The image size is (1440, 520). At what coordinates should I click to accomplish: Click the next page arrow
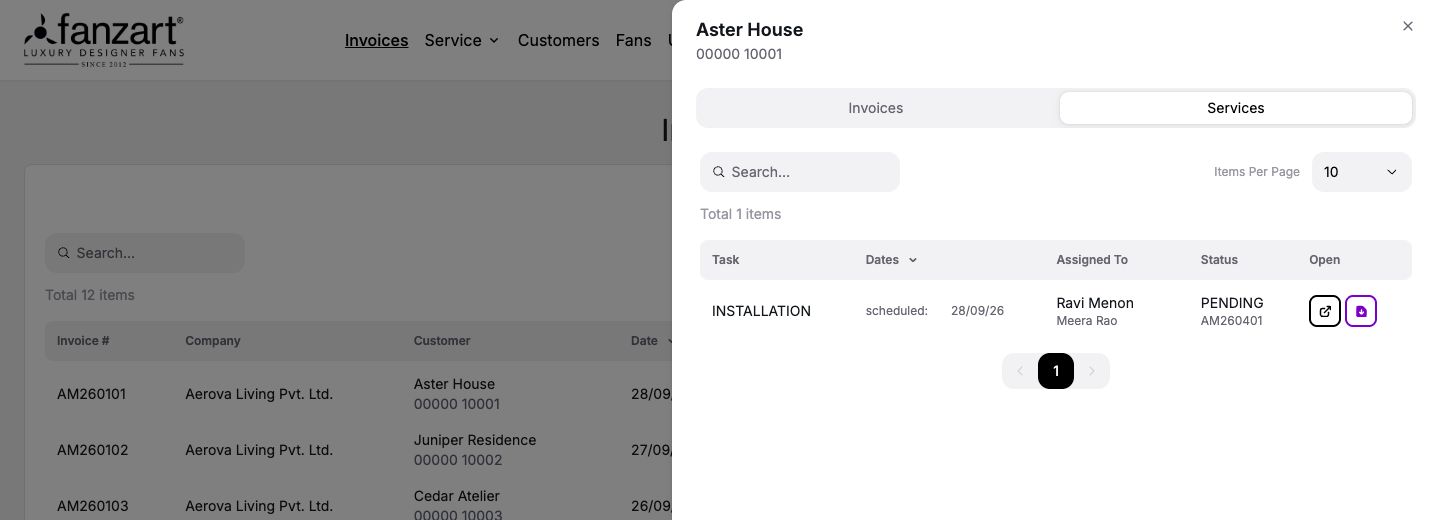1092,371
